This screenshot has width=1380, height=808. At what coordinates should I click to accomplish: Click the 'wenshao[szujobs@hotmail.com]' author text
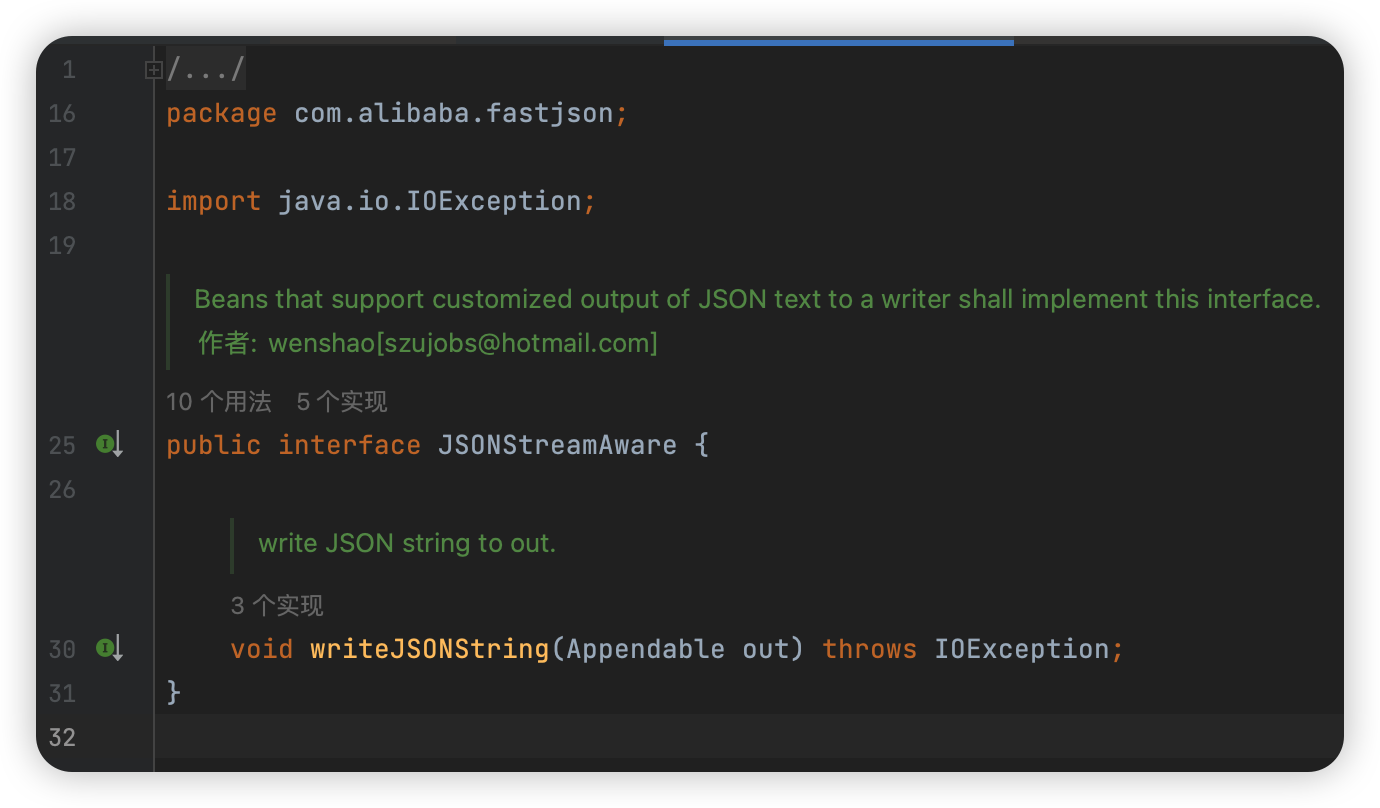click(x=463, y=344)
